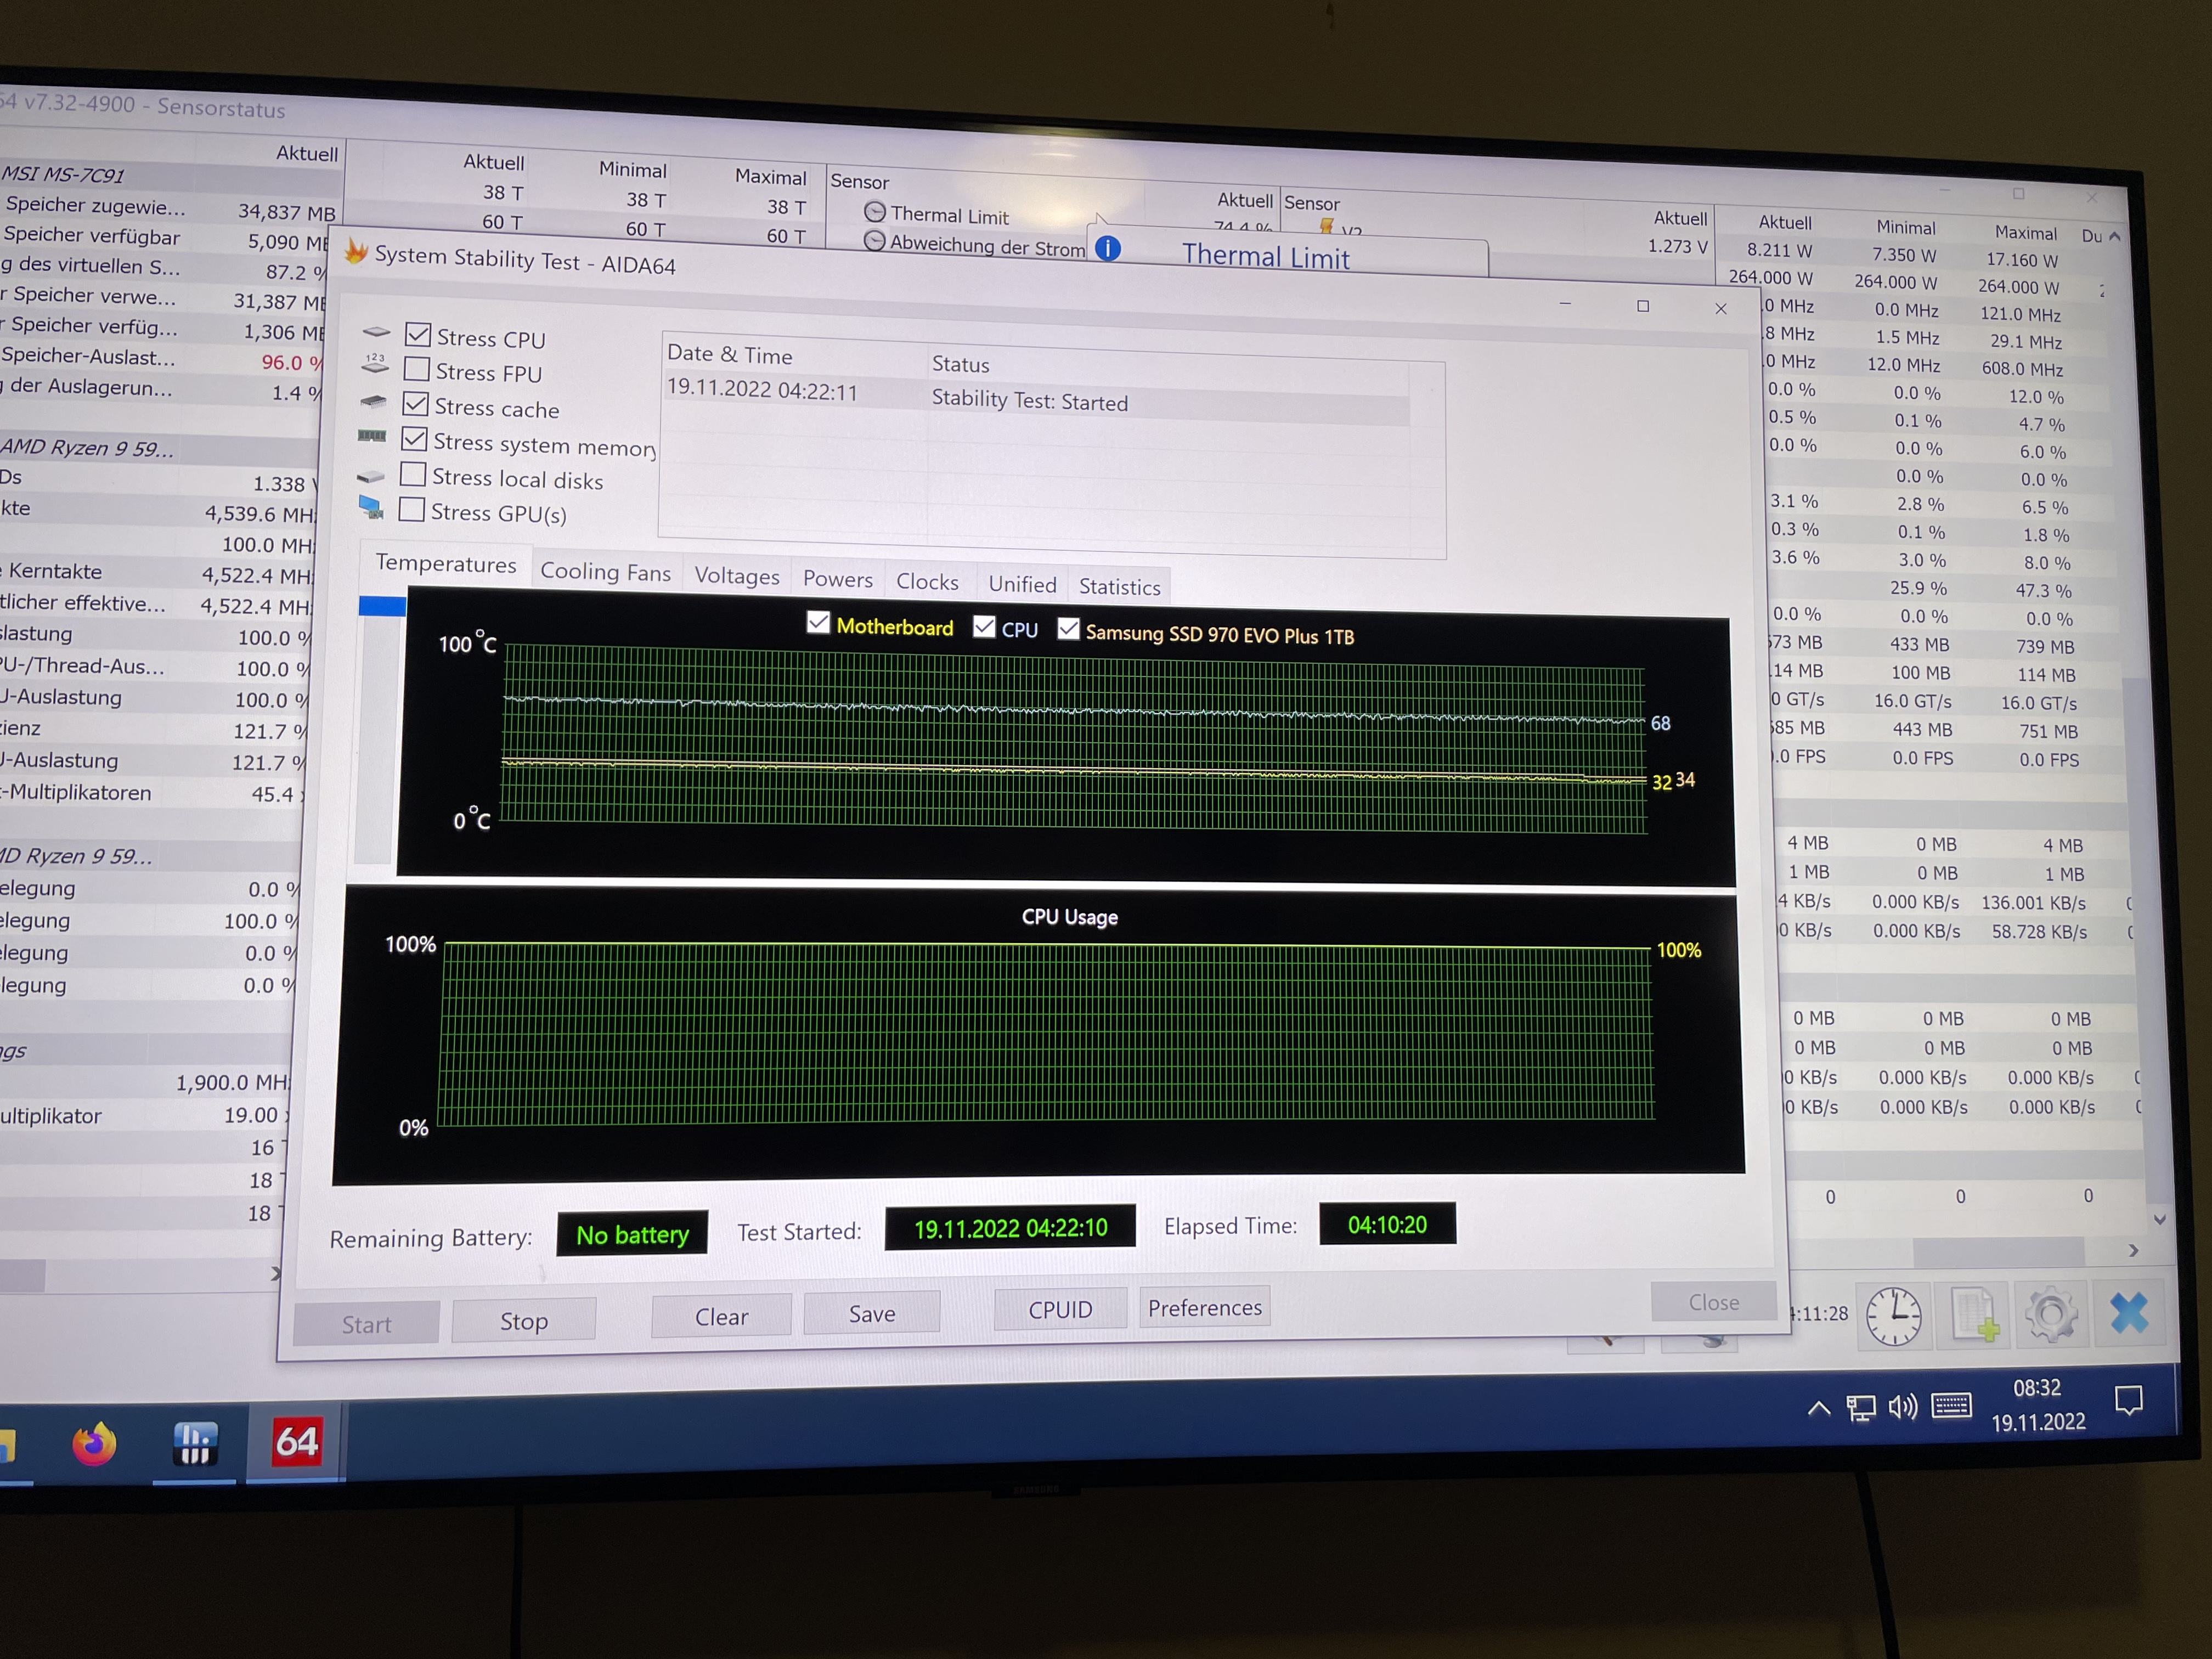Click the blue X icon in sensor window
2212x1659 pixels.
2129,1313
